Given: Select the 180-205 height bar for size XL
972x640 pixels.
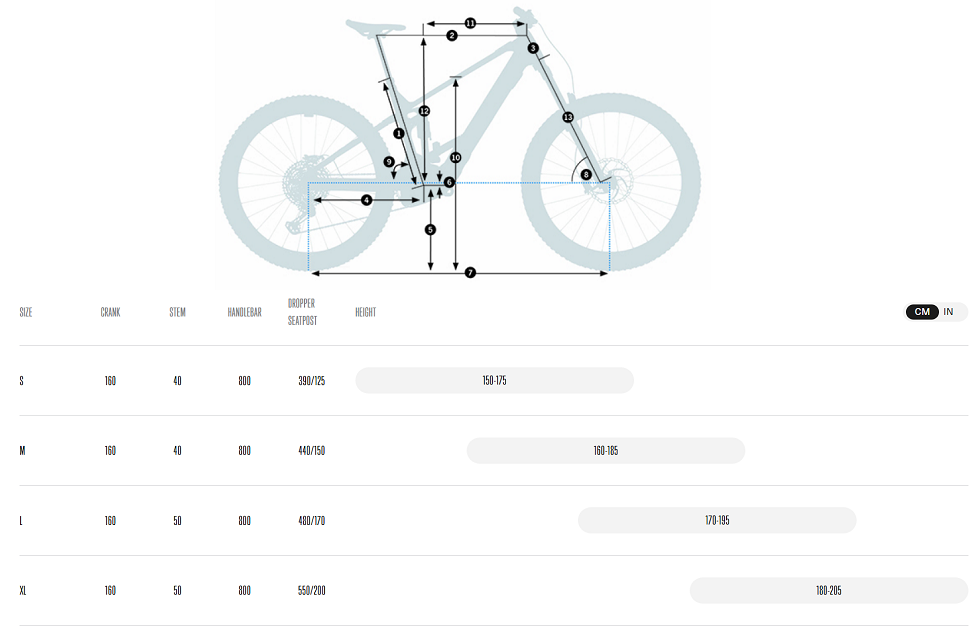Looking at the screenshot, I should 829,590.
